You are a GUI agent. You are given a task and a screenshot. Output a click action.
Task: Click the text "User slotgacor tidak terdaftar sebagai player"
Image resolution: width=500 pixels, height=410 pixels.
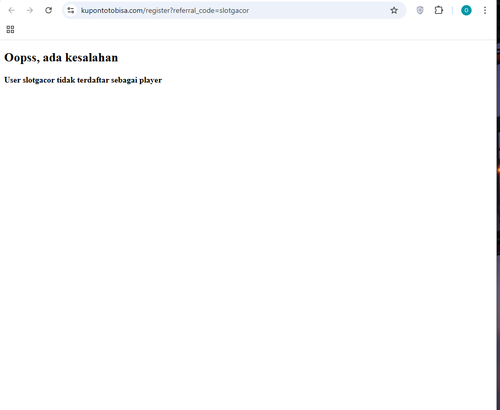[83, 80]
